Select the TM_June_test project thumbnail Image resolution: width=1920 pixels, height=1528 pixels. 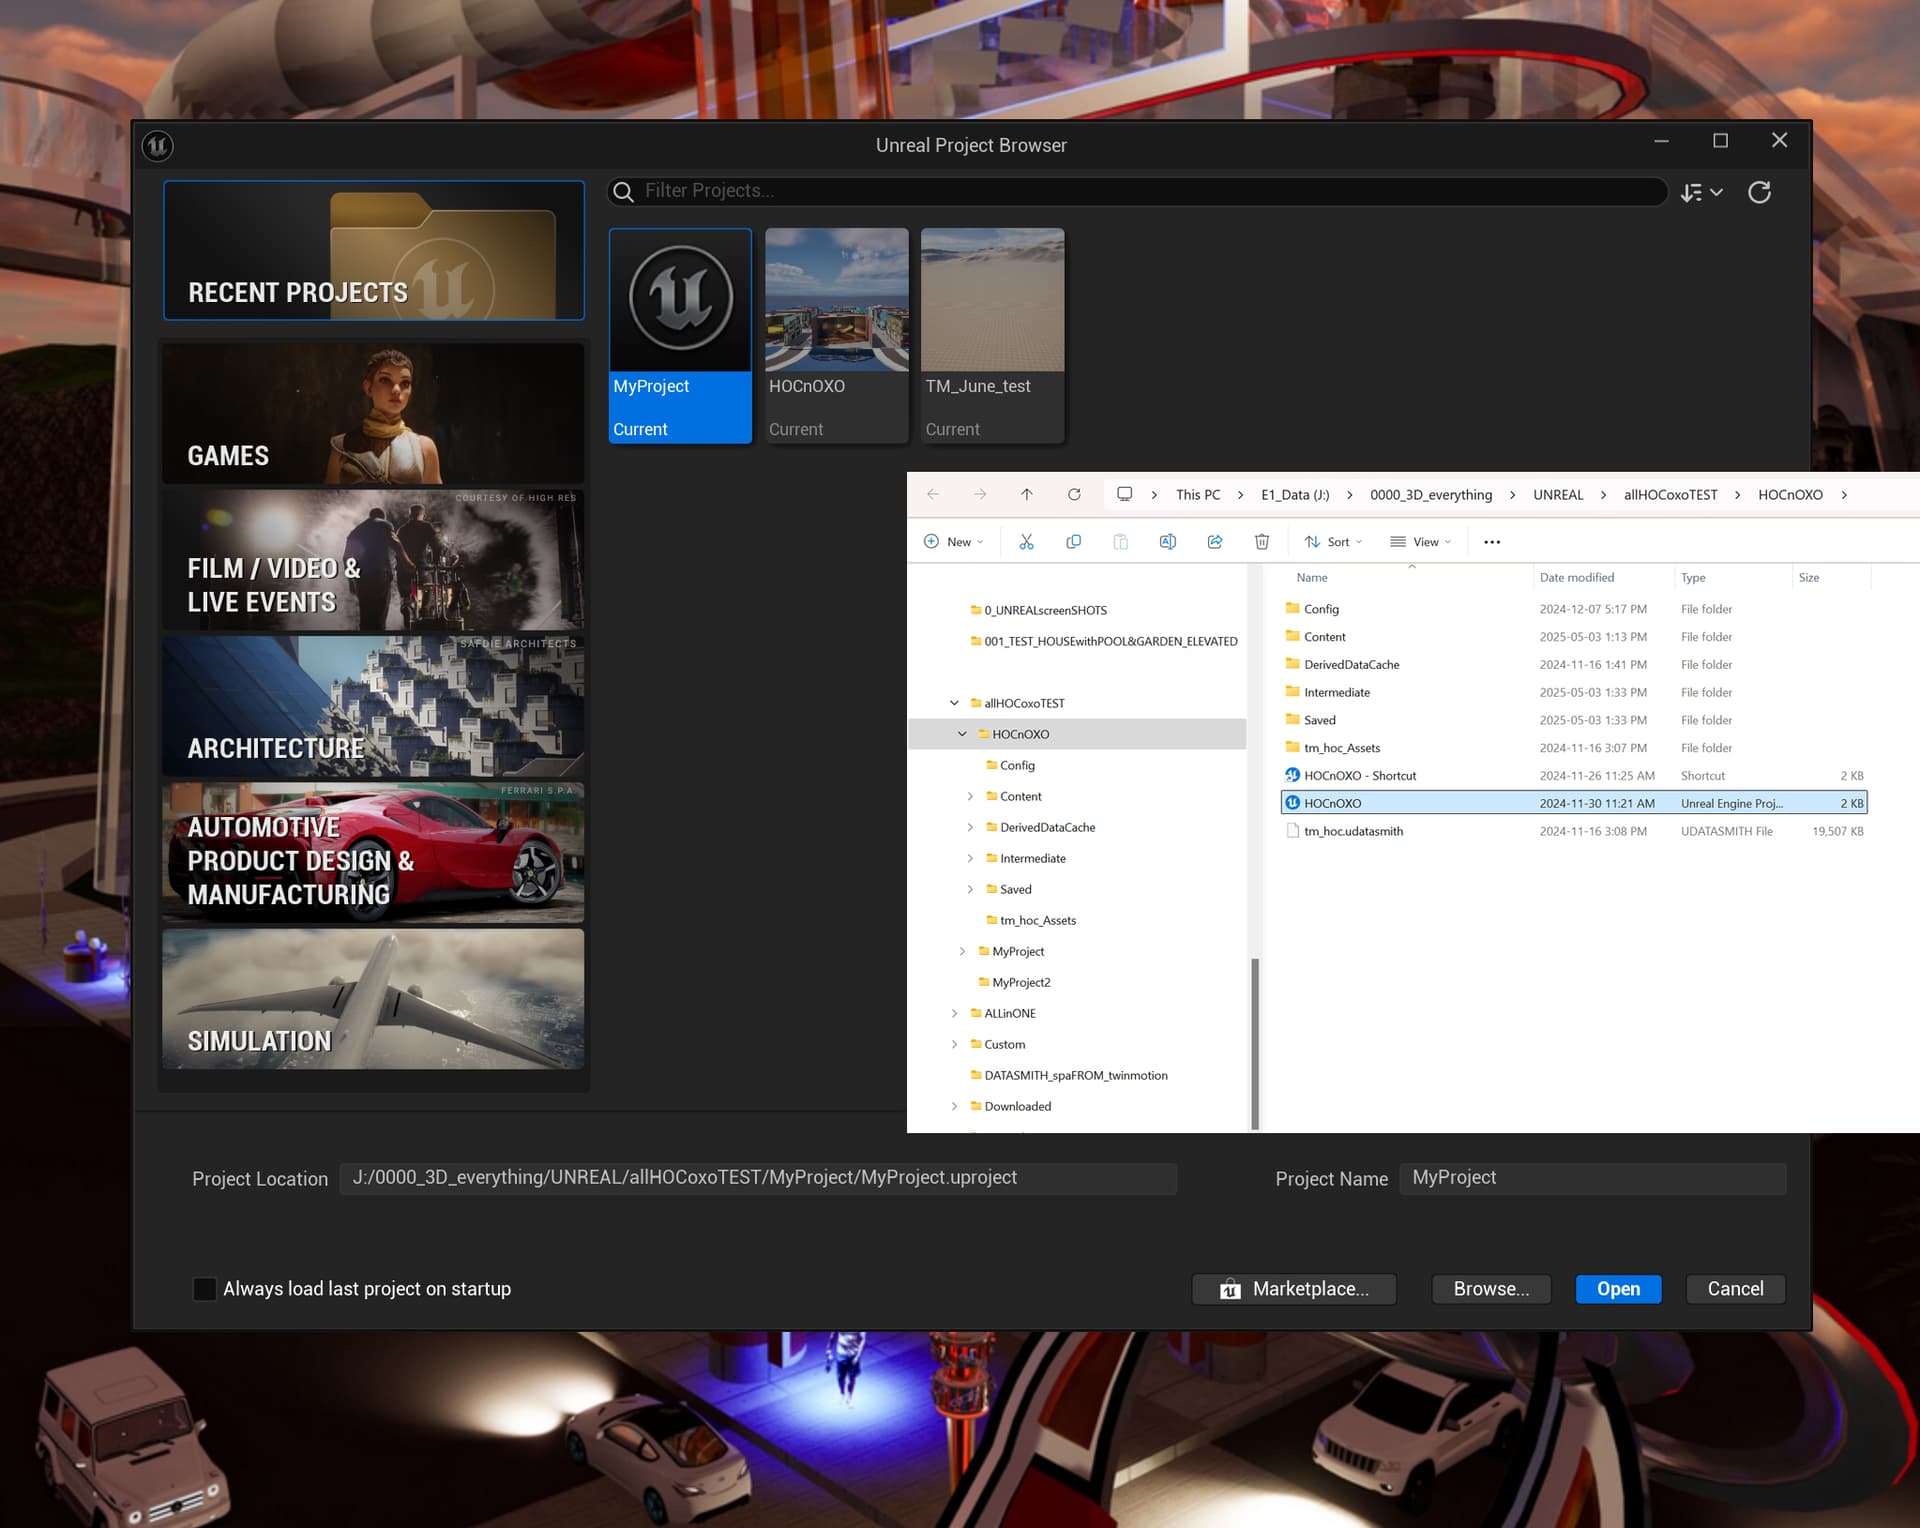click(x=992, y=335)
